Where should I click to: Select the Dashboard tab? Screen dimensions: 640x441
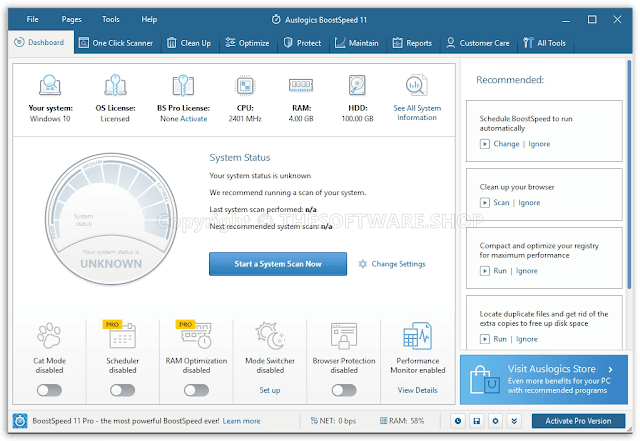[40, 42]
